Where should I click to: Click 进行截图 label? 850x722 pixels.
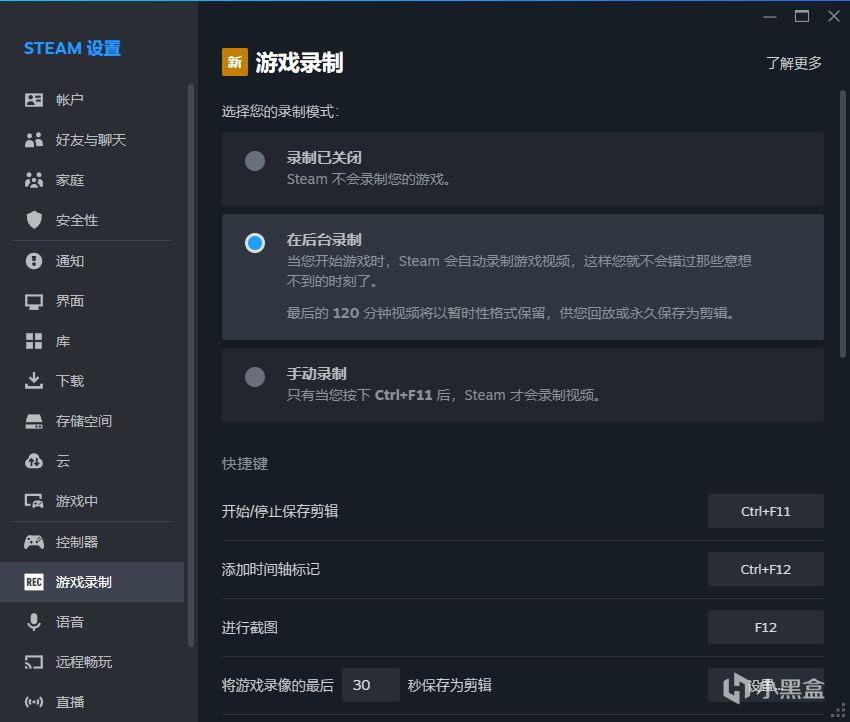(249, 627)
